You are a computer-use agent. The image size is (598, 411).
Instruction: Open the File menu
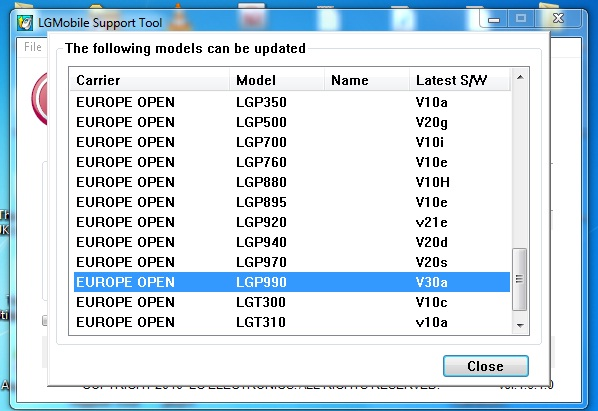click(32, 47)
